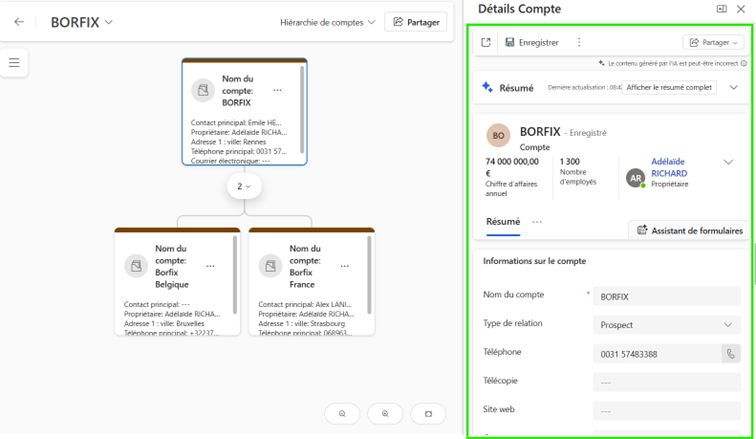The width and height of the screenshot is (756, 439).
Task: Click the Borfix Belgique account icon
Action: pyautogui.click(x=136, y=266)
